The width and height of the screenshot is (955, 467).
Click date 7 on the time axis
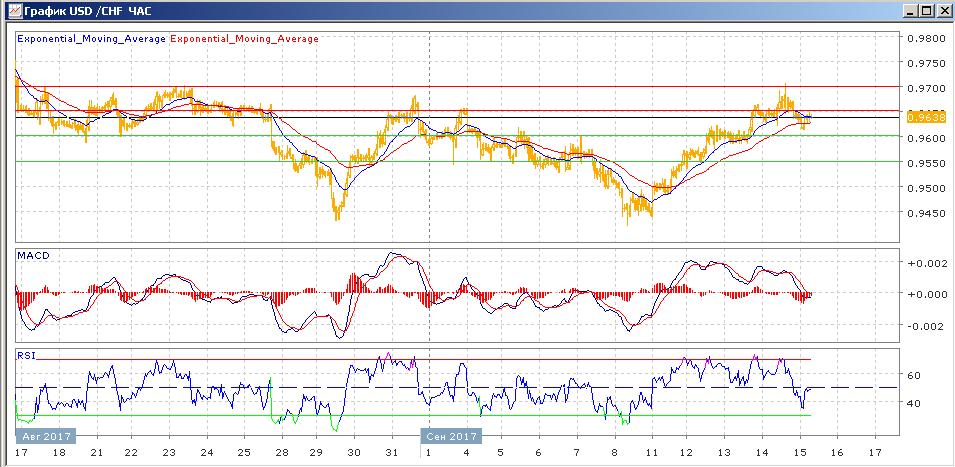[576, 453]
